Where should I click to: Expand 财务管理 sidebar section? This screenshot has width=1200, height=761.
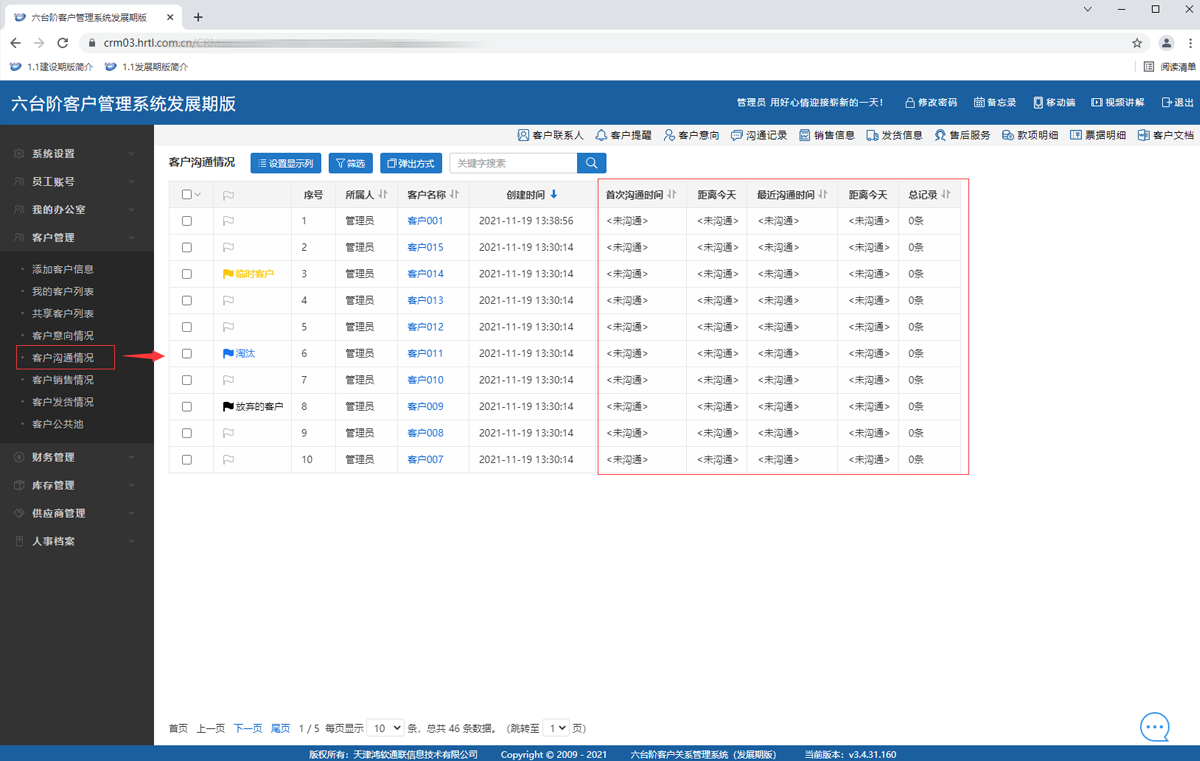pyautogui.click(x=77, y=457)
